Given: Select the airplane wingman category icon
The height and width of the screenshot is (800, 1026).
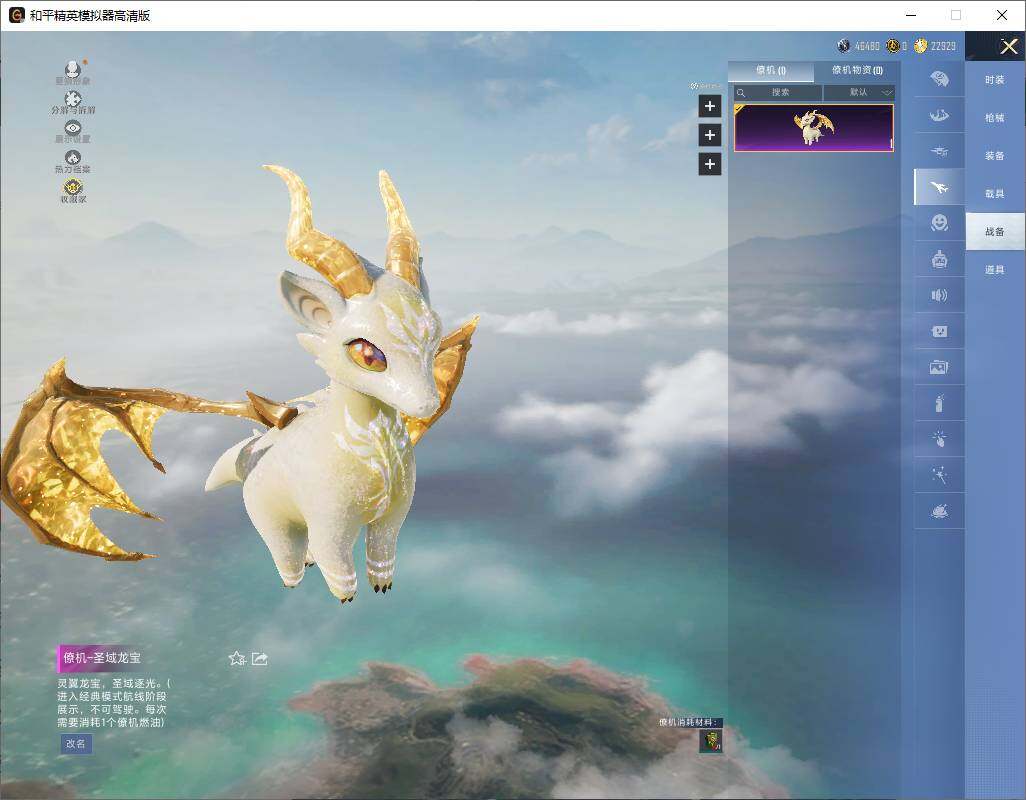Looking at the screenshot, I should point(939,188).
